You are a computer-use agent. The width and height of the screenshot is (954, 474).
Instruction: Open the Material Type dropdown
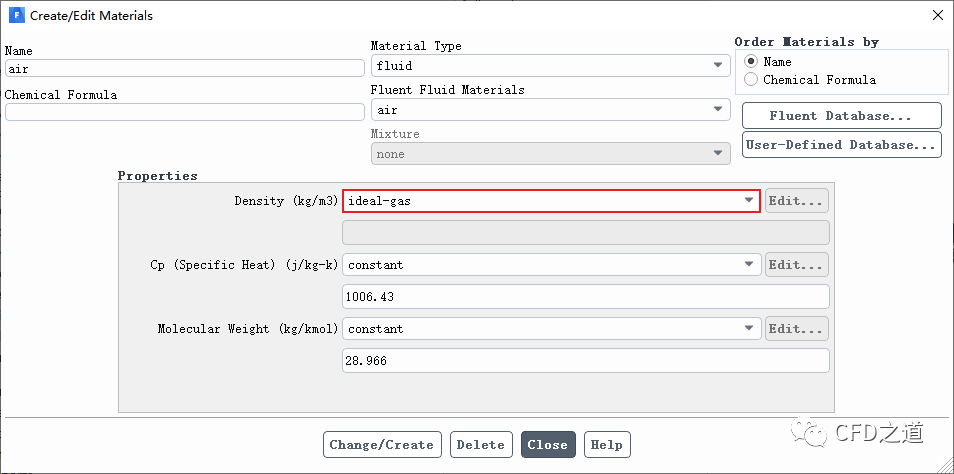pyautogui.click(x=550, y=66)
